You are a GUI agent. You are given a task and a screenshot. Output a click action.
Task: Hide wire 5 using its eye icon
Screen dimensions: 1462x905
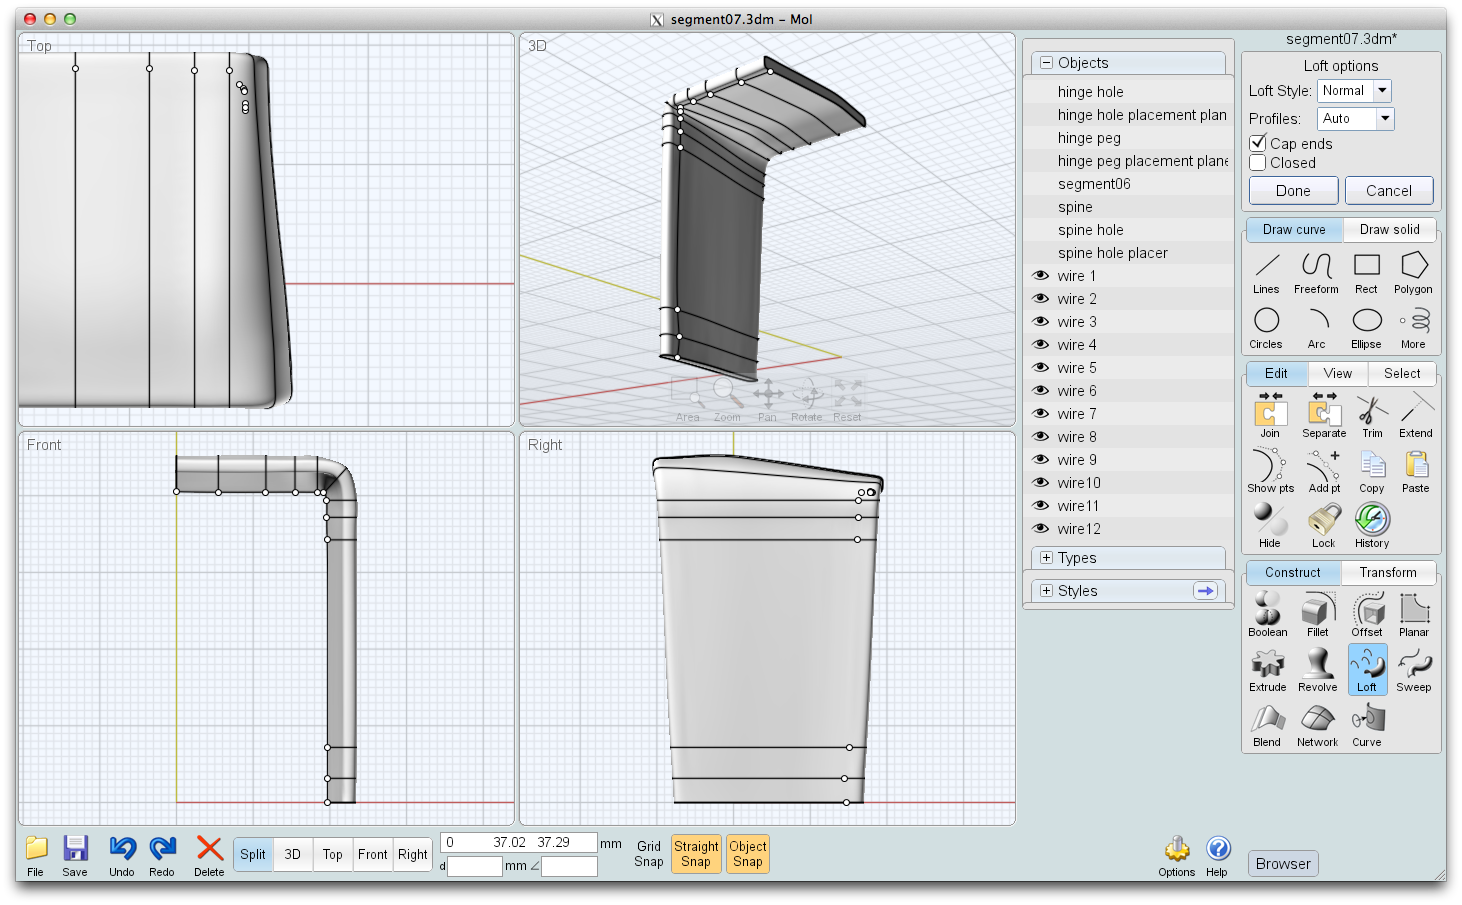[x=1041, y=368]
